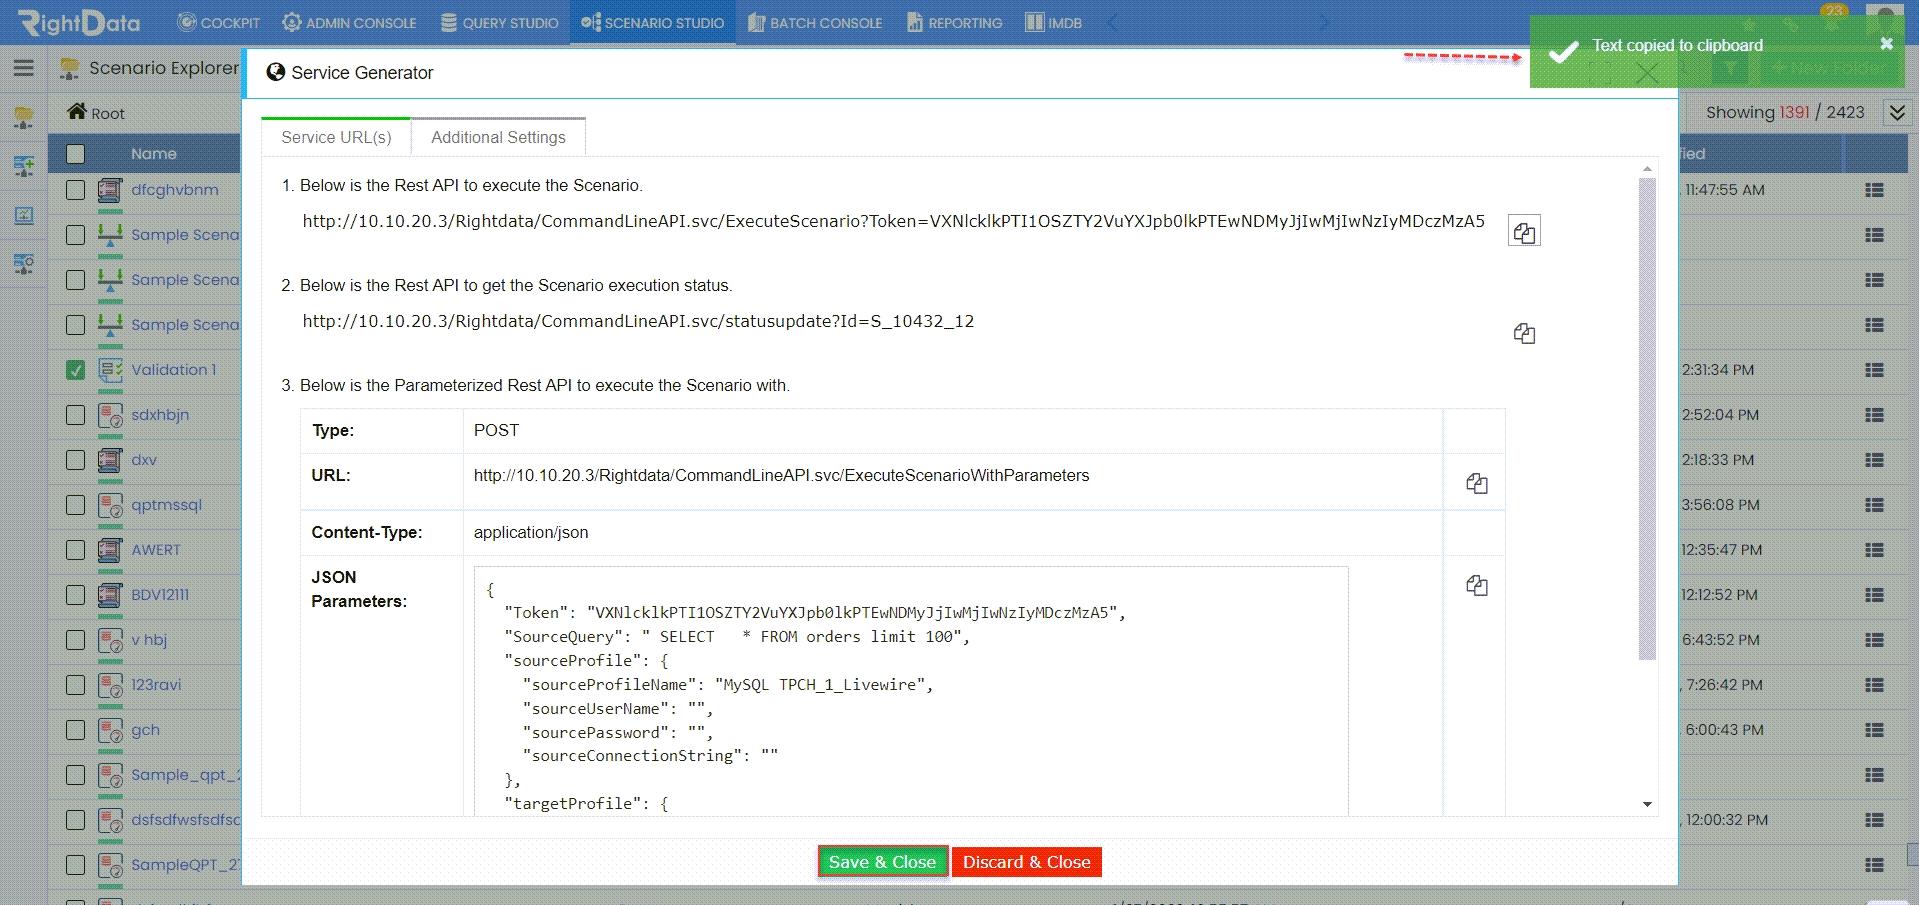This screenshot has height=905, width=1919.
Task: Open row menu icon for 2:52:04 PM entry
Action: pyautogui.click(x=1875, y=415)
